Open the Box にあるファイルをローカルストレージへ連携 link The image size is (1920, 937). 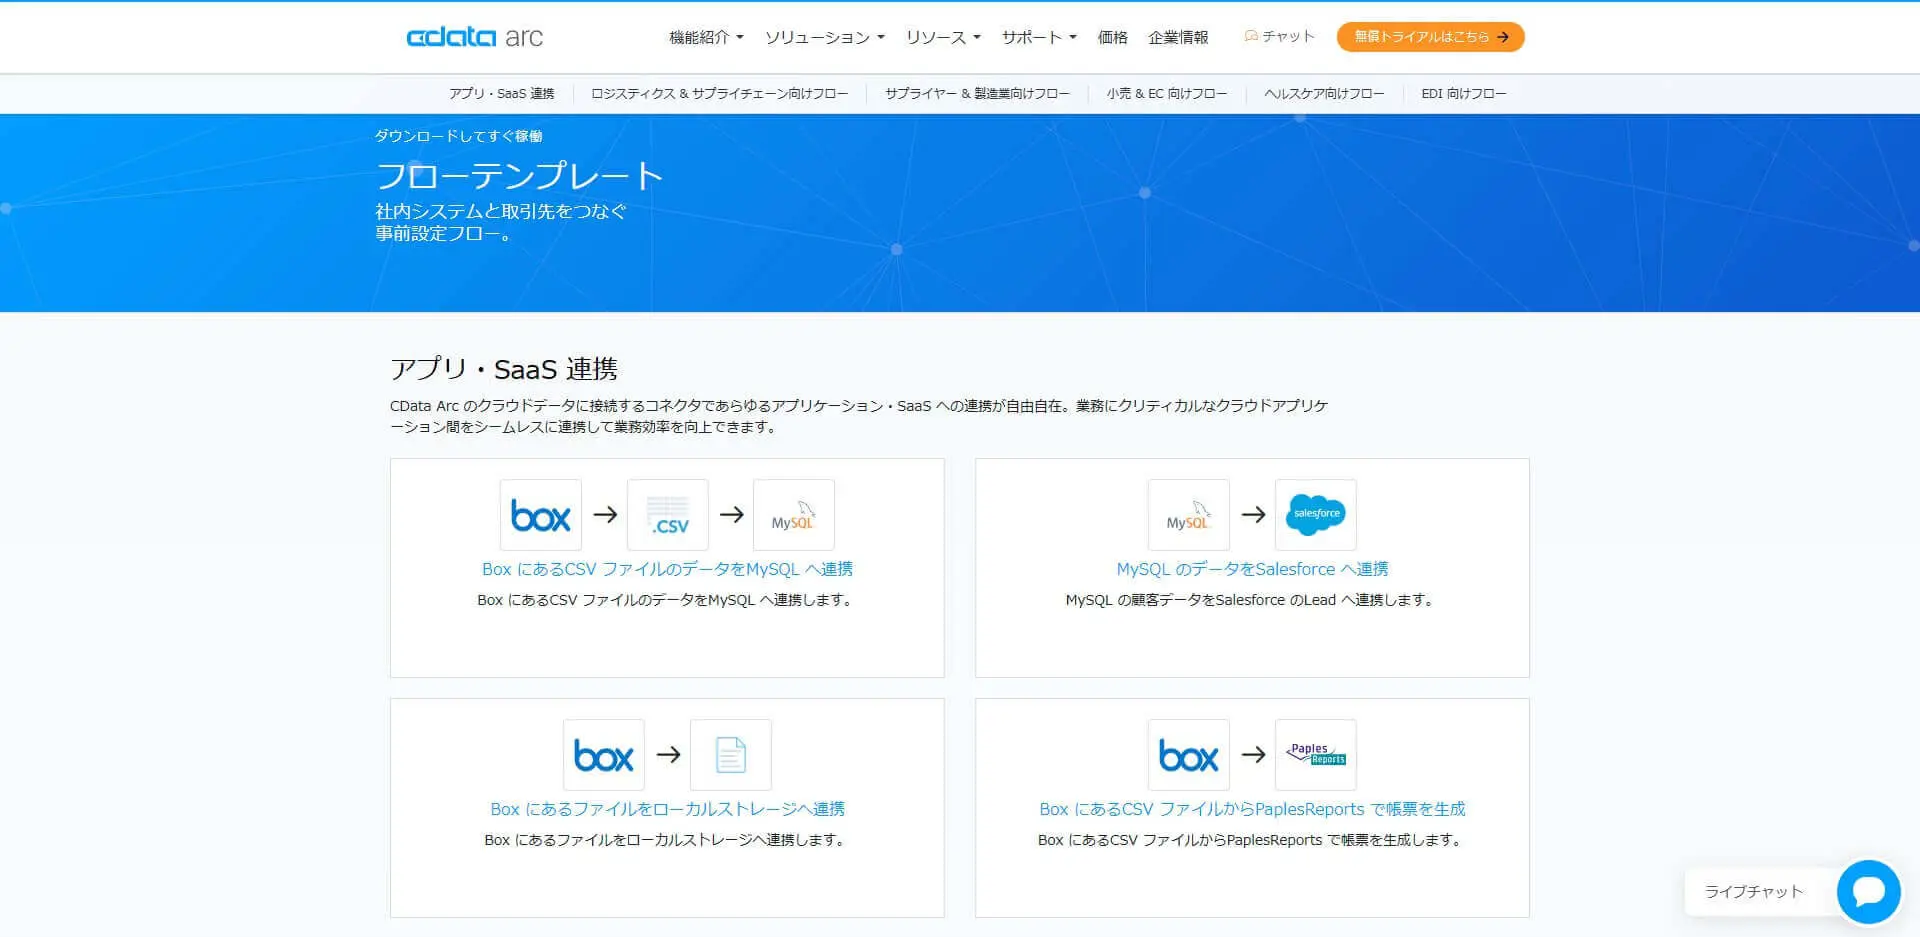coord(667,809)
